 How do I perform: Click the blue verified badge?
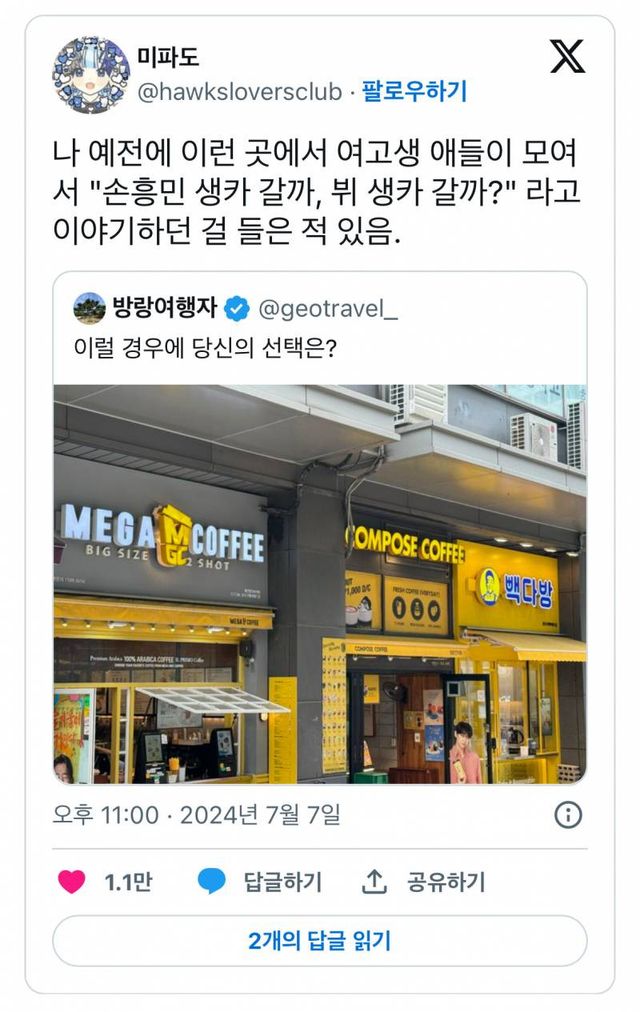click(237, 309)
